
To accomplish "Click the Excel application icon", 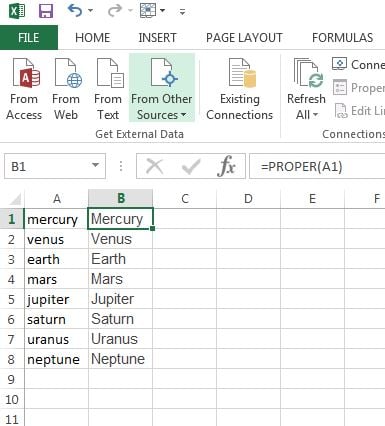I will coord(17,11).
